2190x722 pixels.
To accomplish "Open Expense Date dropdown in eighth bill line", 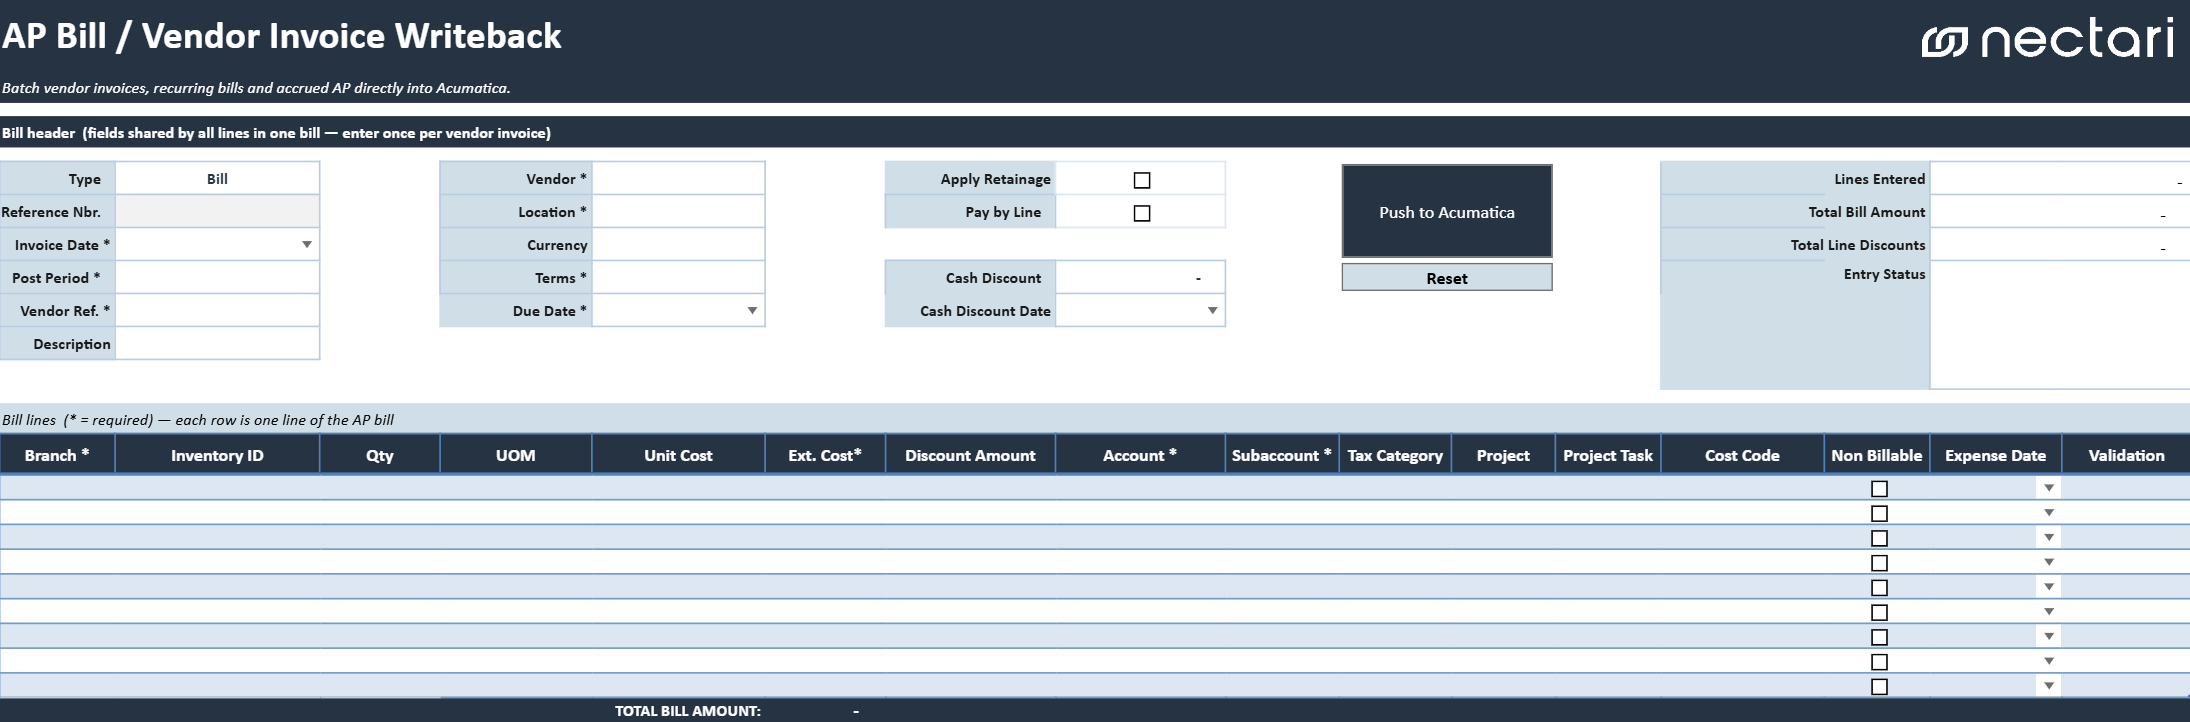I will pyautogui.click(x=2049, y=661).
